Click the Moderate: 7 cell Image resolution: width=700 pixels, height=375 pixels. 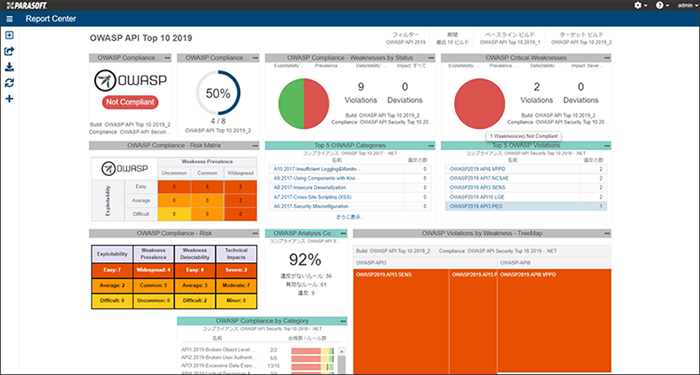pos(236,286)
